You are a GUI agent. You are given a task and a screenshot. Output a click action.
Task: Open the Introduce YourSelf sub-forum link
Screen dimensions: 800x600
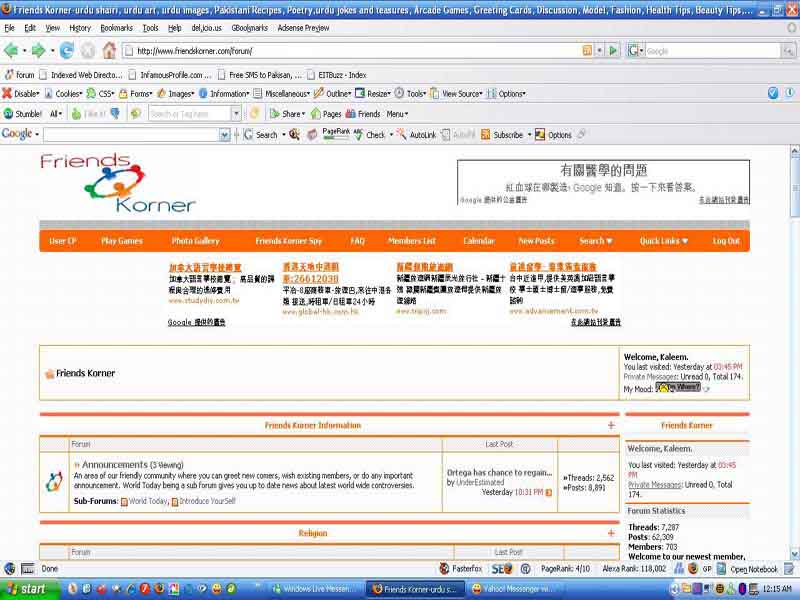(207, 501)
